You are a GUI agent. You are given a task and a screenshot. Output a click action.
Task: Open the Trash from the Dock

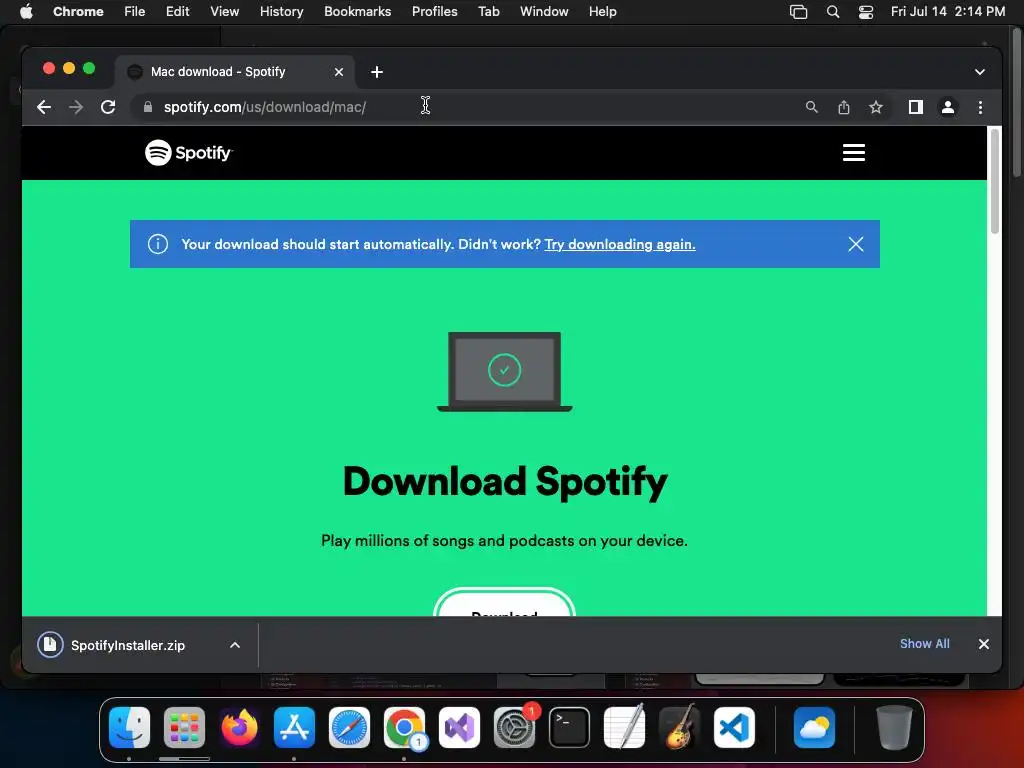coord(894,728)
